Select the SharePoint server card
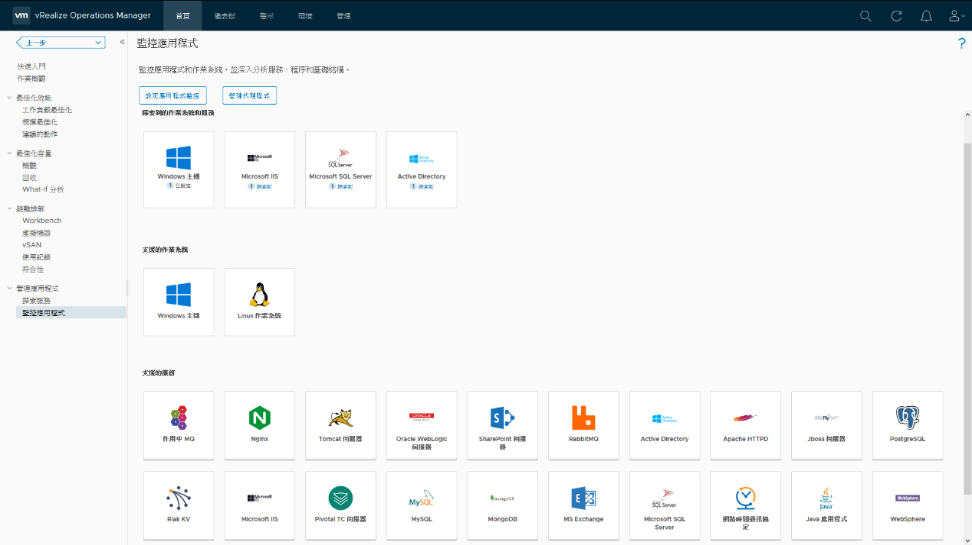Screen dimensions: 972x545 [502, 425]
